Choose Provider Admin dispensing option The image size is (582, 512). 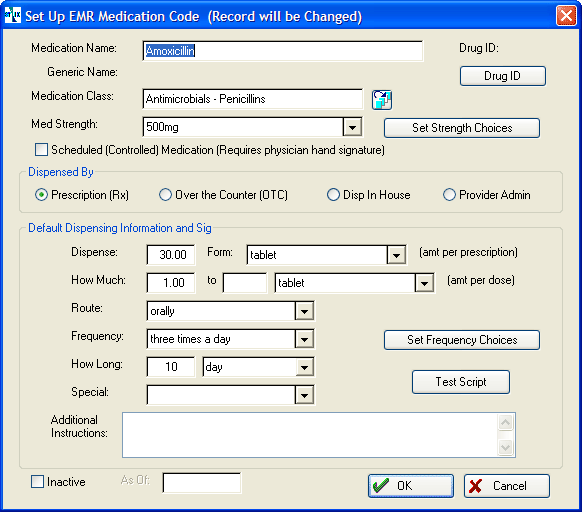[x=449, y=195]
